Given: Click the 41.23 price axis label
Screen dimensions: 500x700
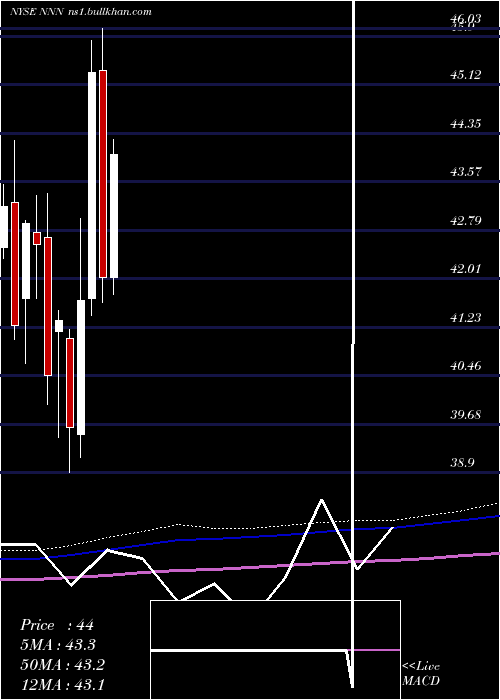Looking at the screenshot, I should [x=466, y=317].
